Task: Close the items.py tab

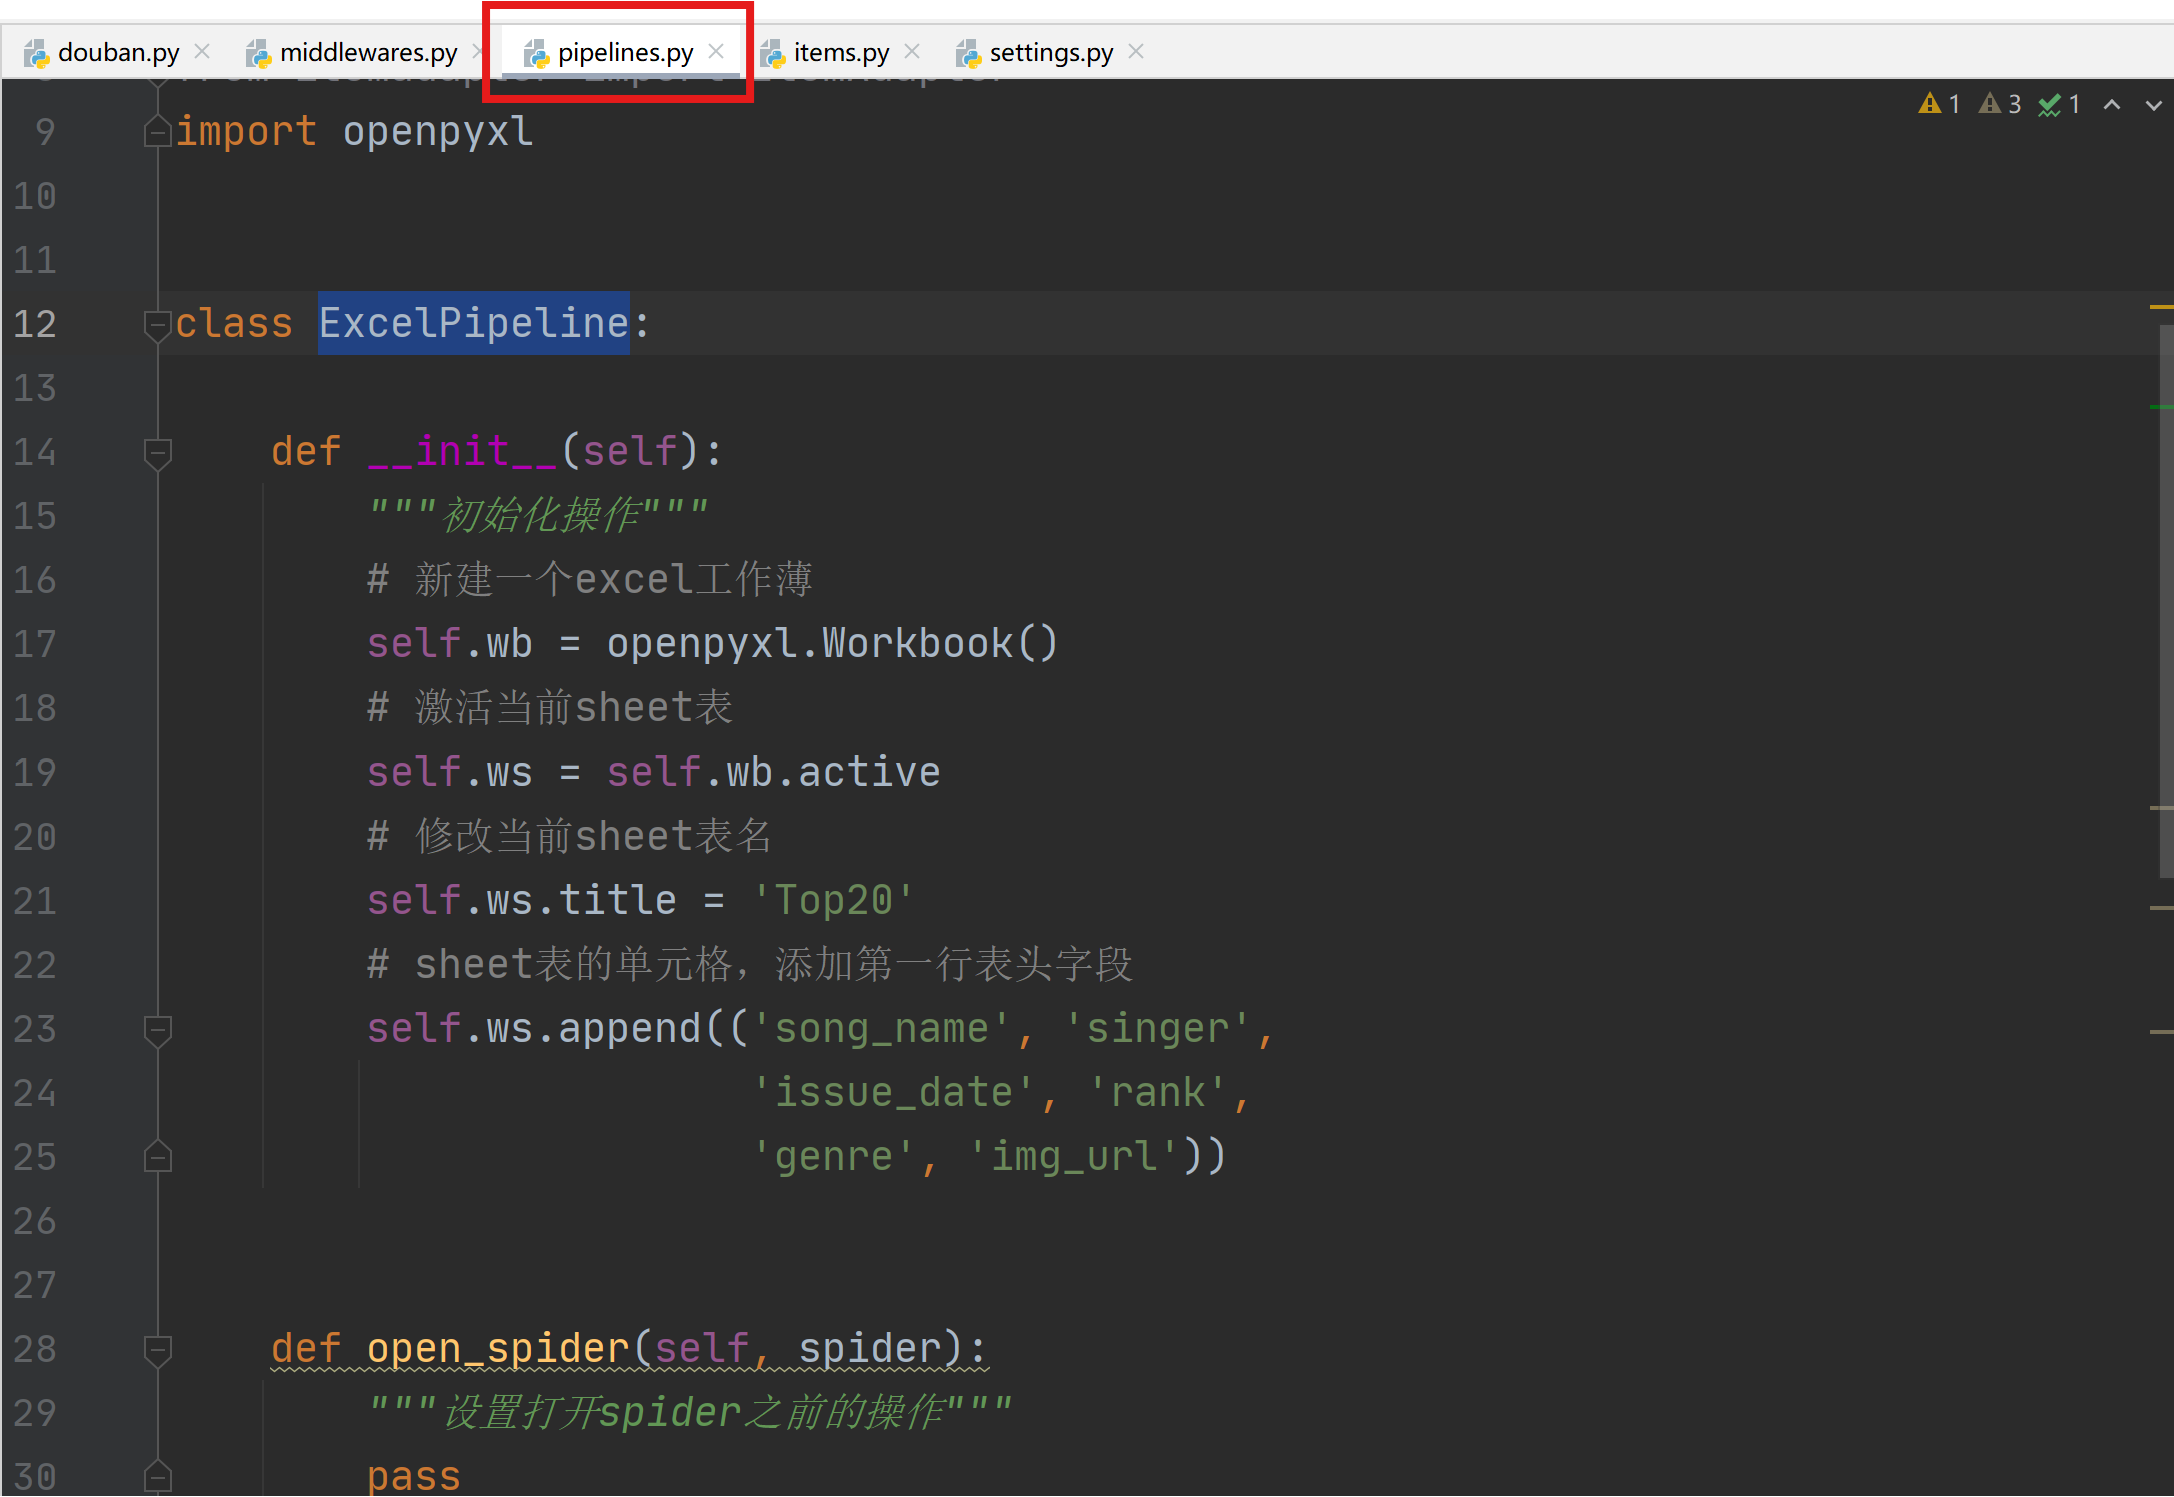Action: [x=912, y=51]
